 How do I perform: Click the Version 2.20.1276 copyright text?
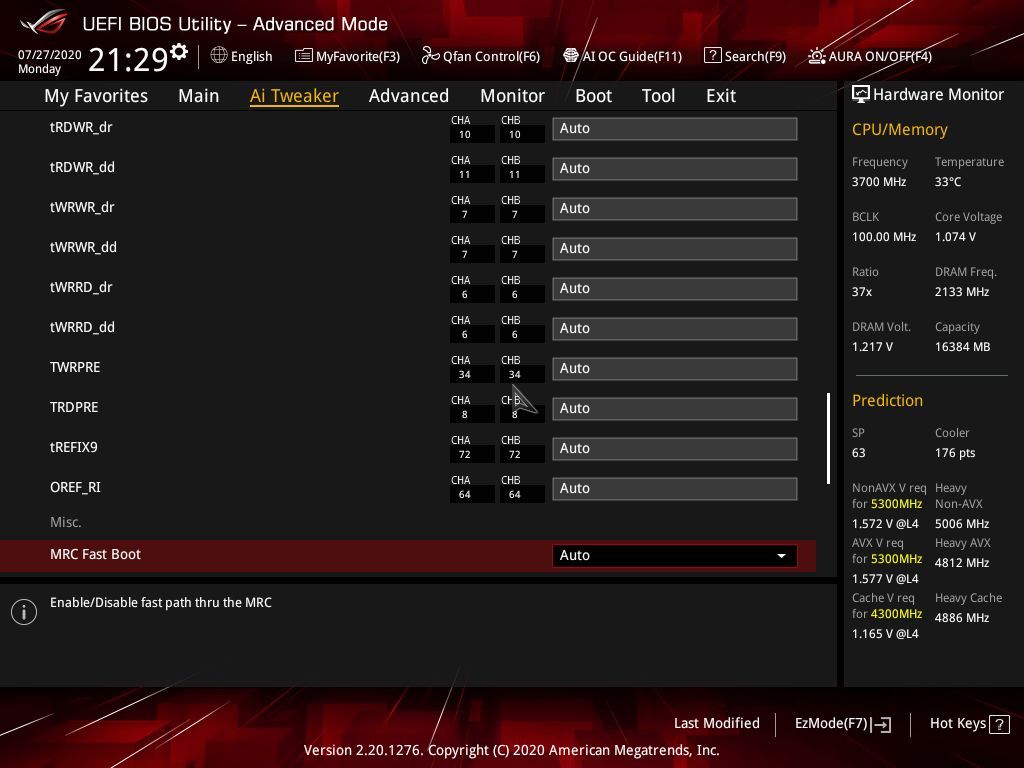511,750
